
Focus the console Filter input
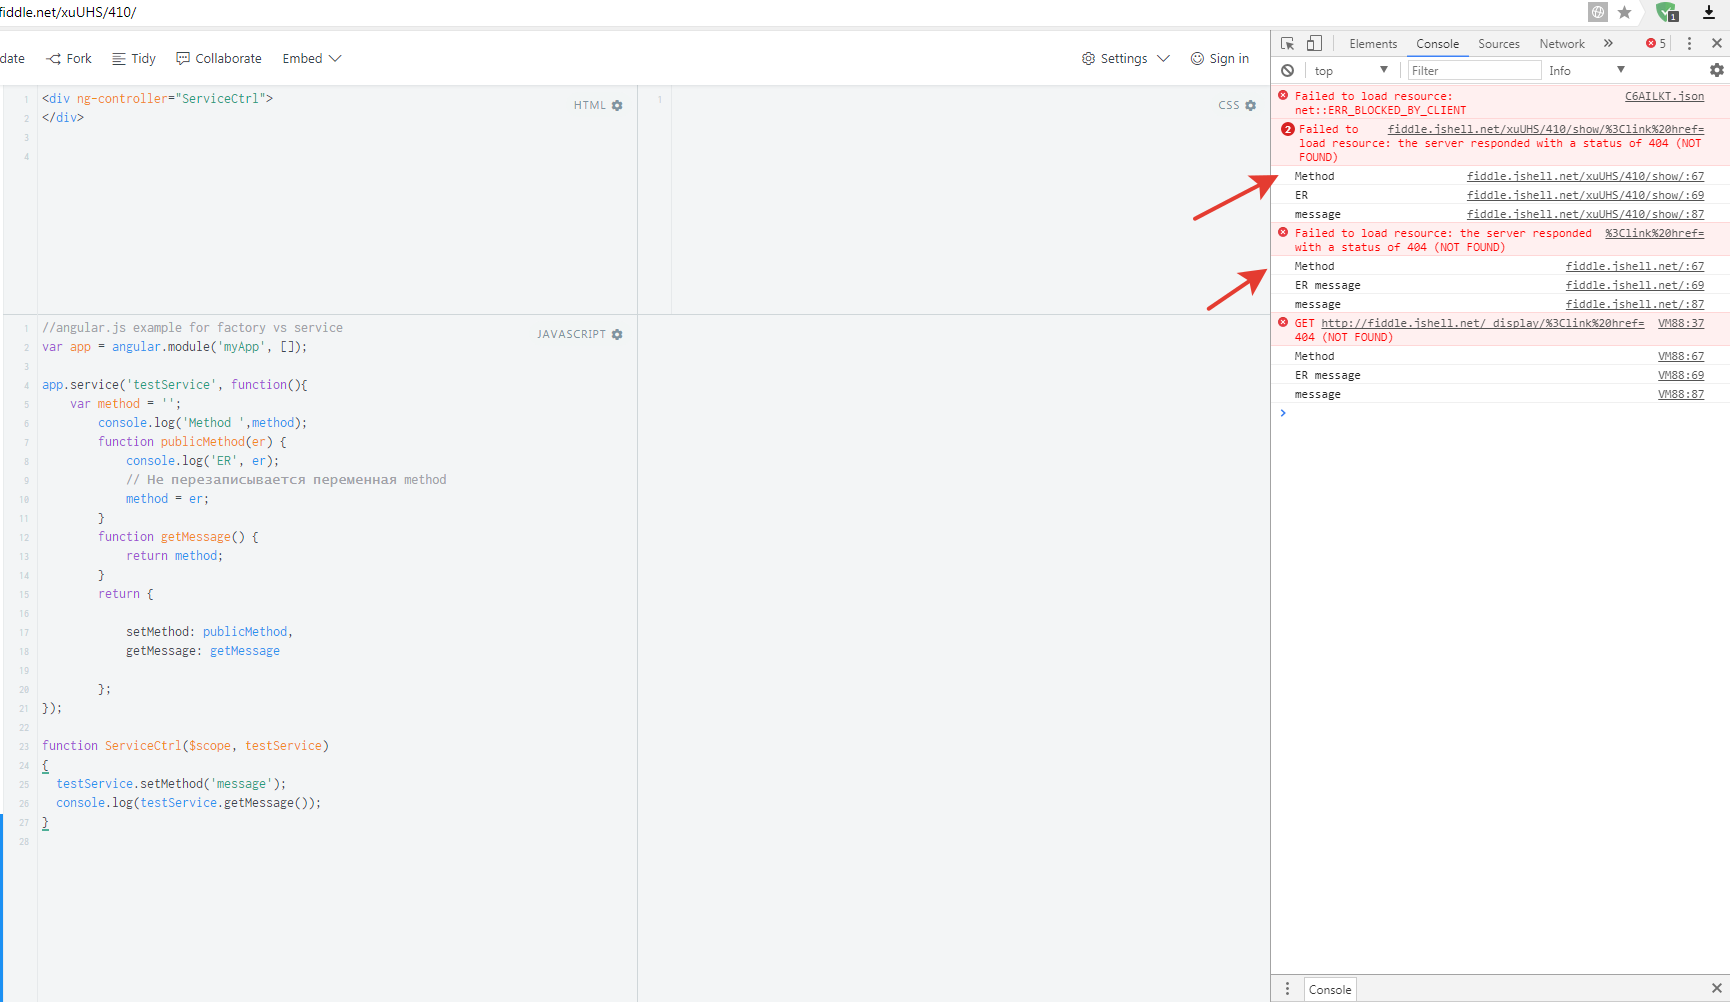coord(1474,71)
